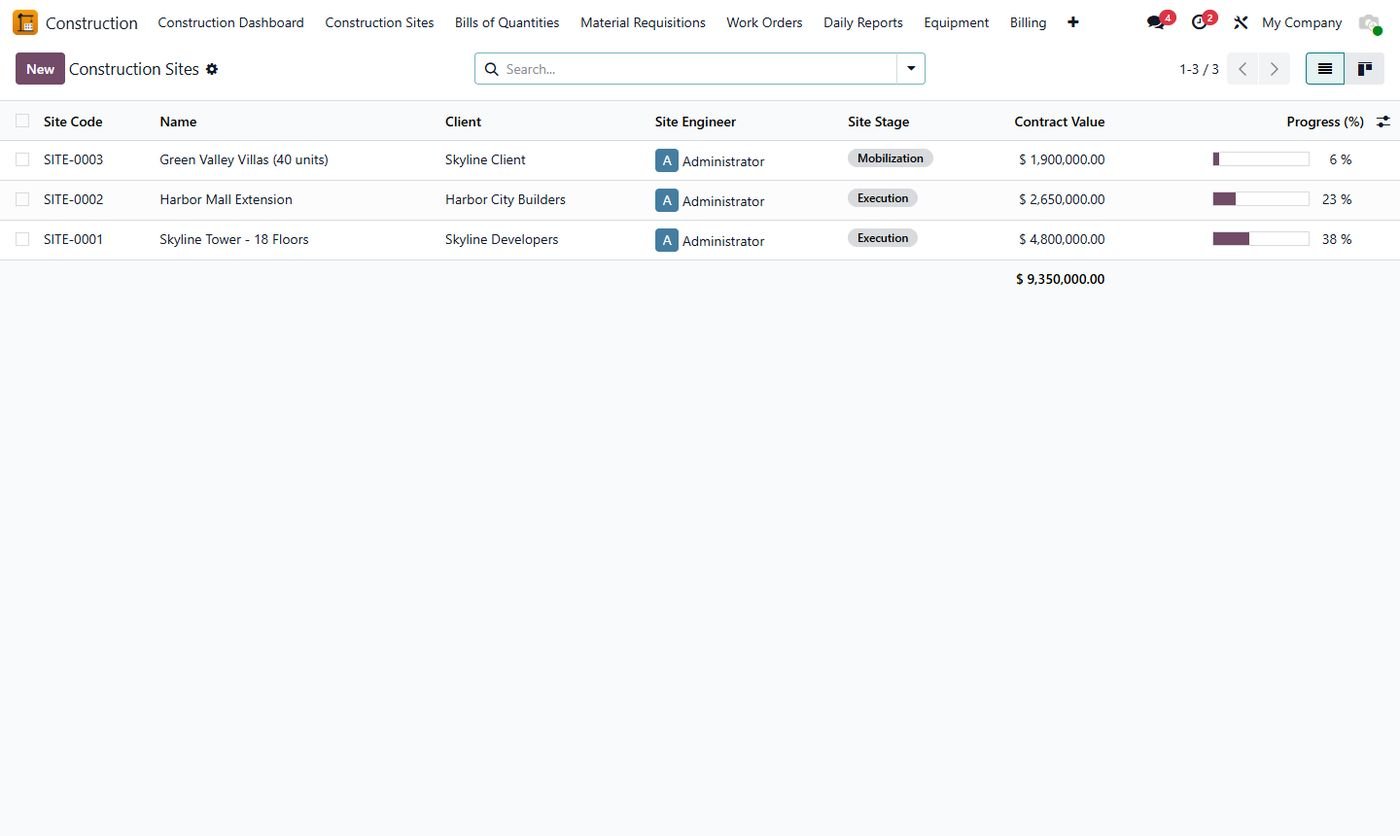Click Administrator avatar in SITE-0003 row
This screenshot has width=1400, height=836.
666,160
